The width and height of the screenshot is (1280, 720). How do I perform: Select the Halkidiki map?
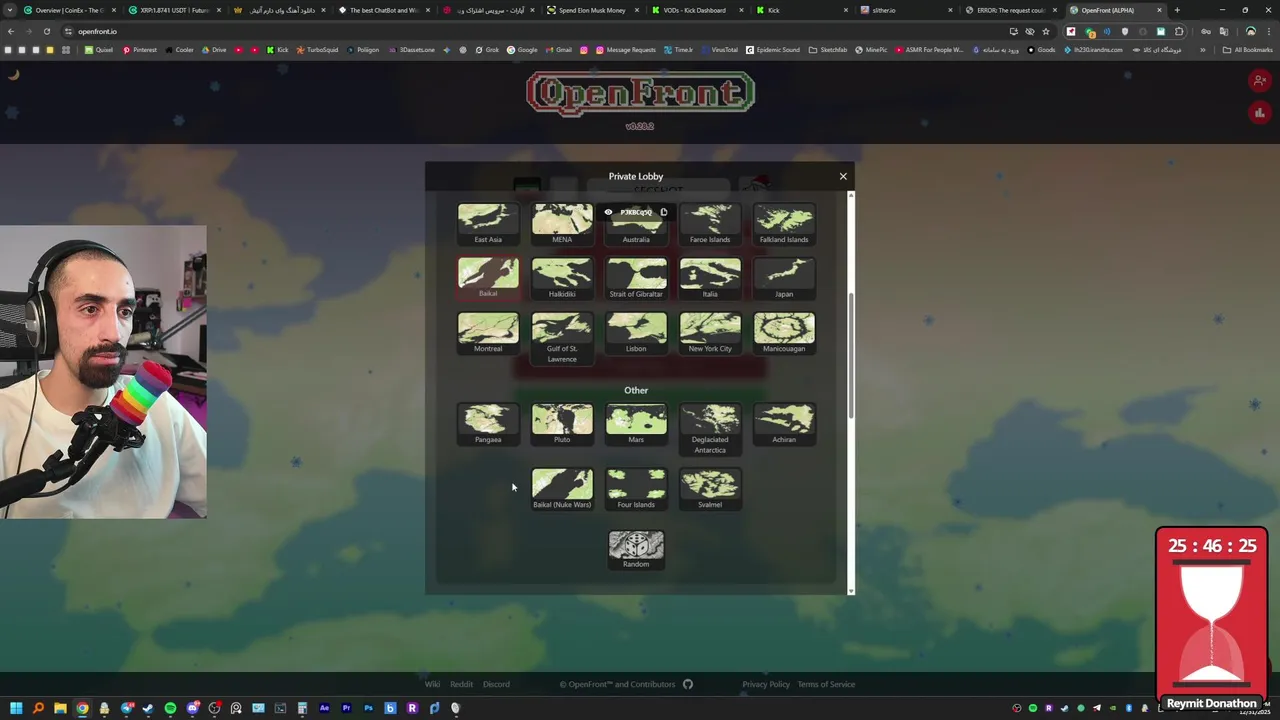tap(562, 278)
